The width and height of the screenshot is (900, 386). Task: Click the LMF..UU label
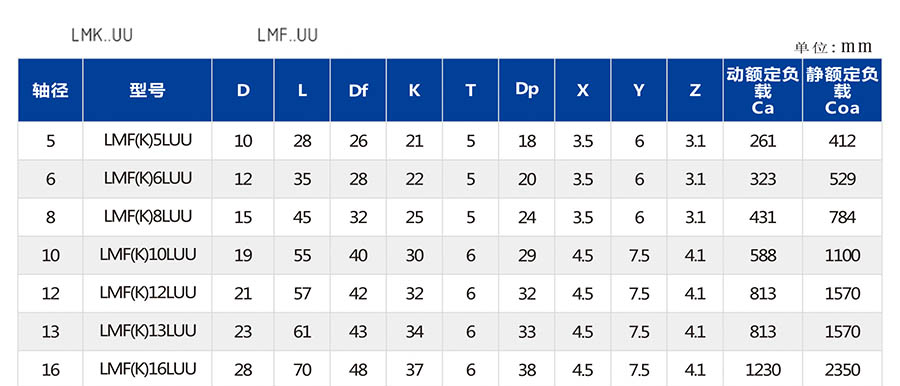click(x=287, y=35)
